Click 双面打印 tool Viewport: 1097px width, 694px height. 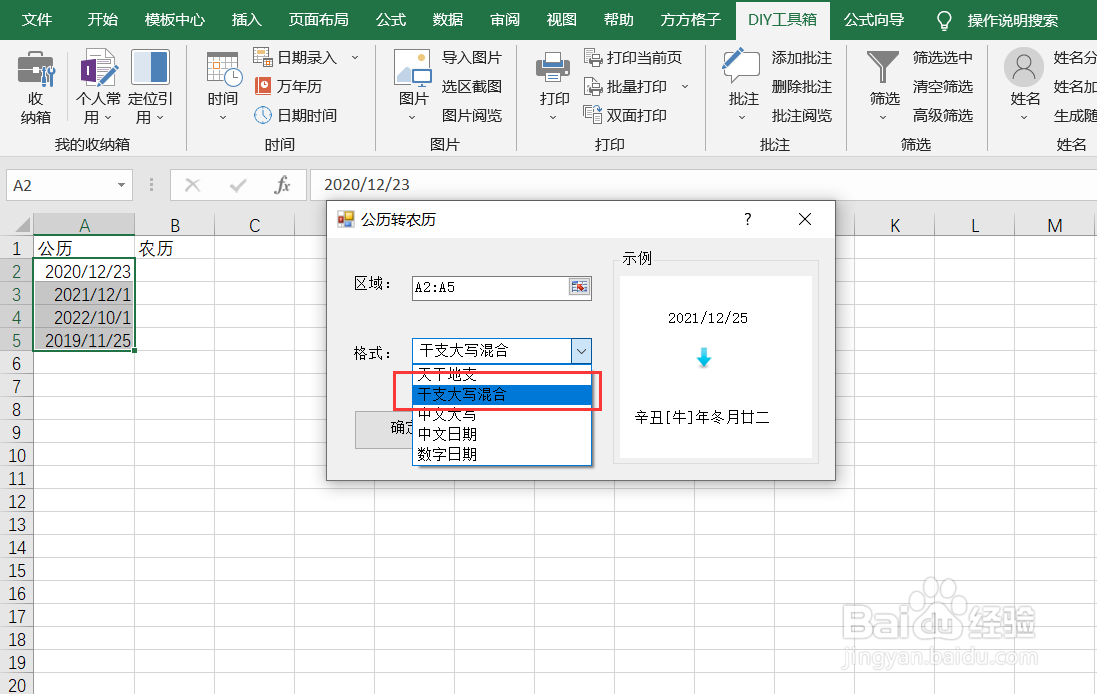tap(625, 115)
